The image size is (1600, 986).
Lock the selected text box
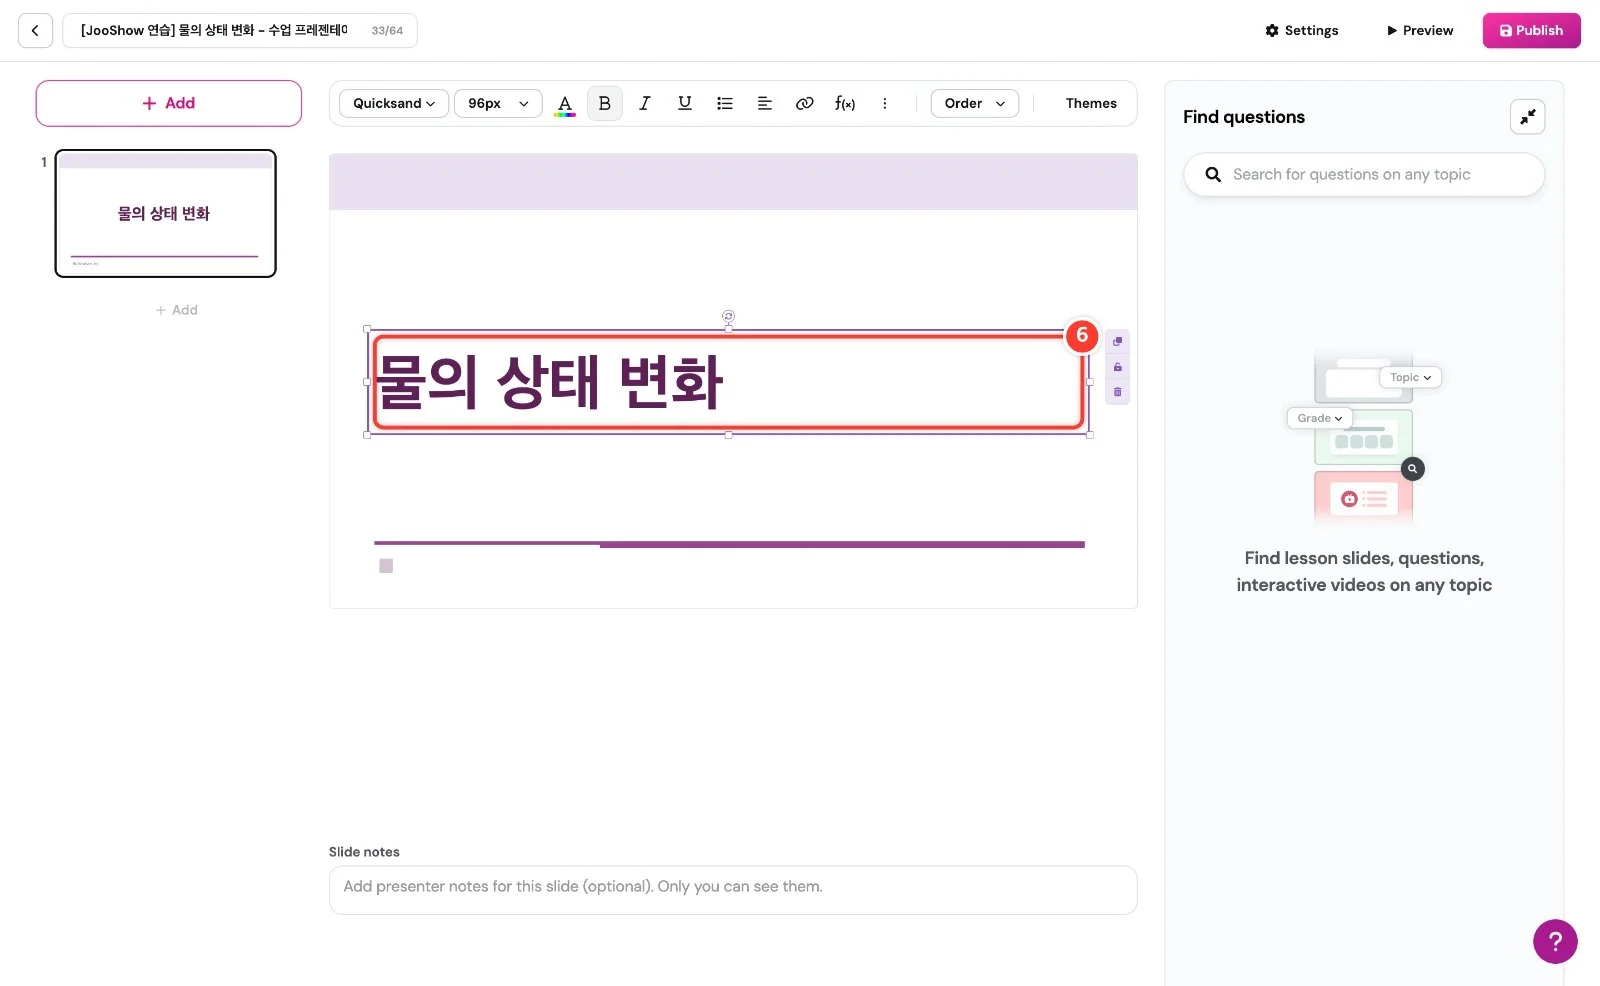1118,367
